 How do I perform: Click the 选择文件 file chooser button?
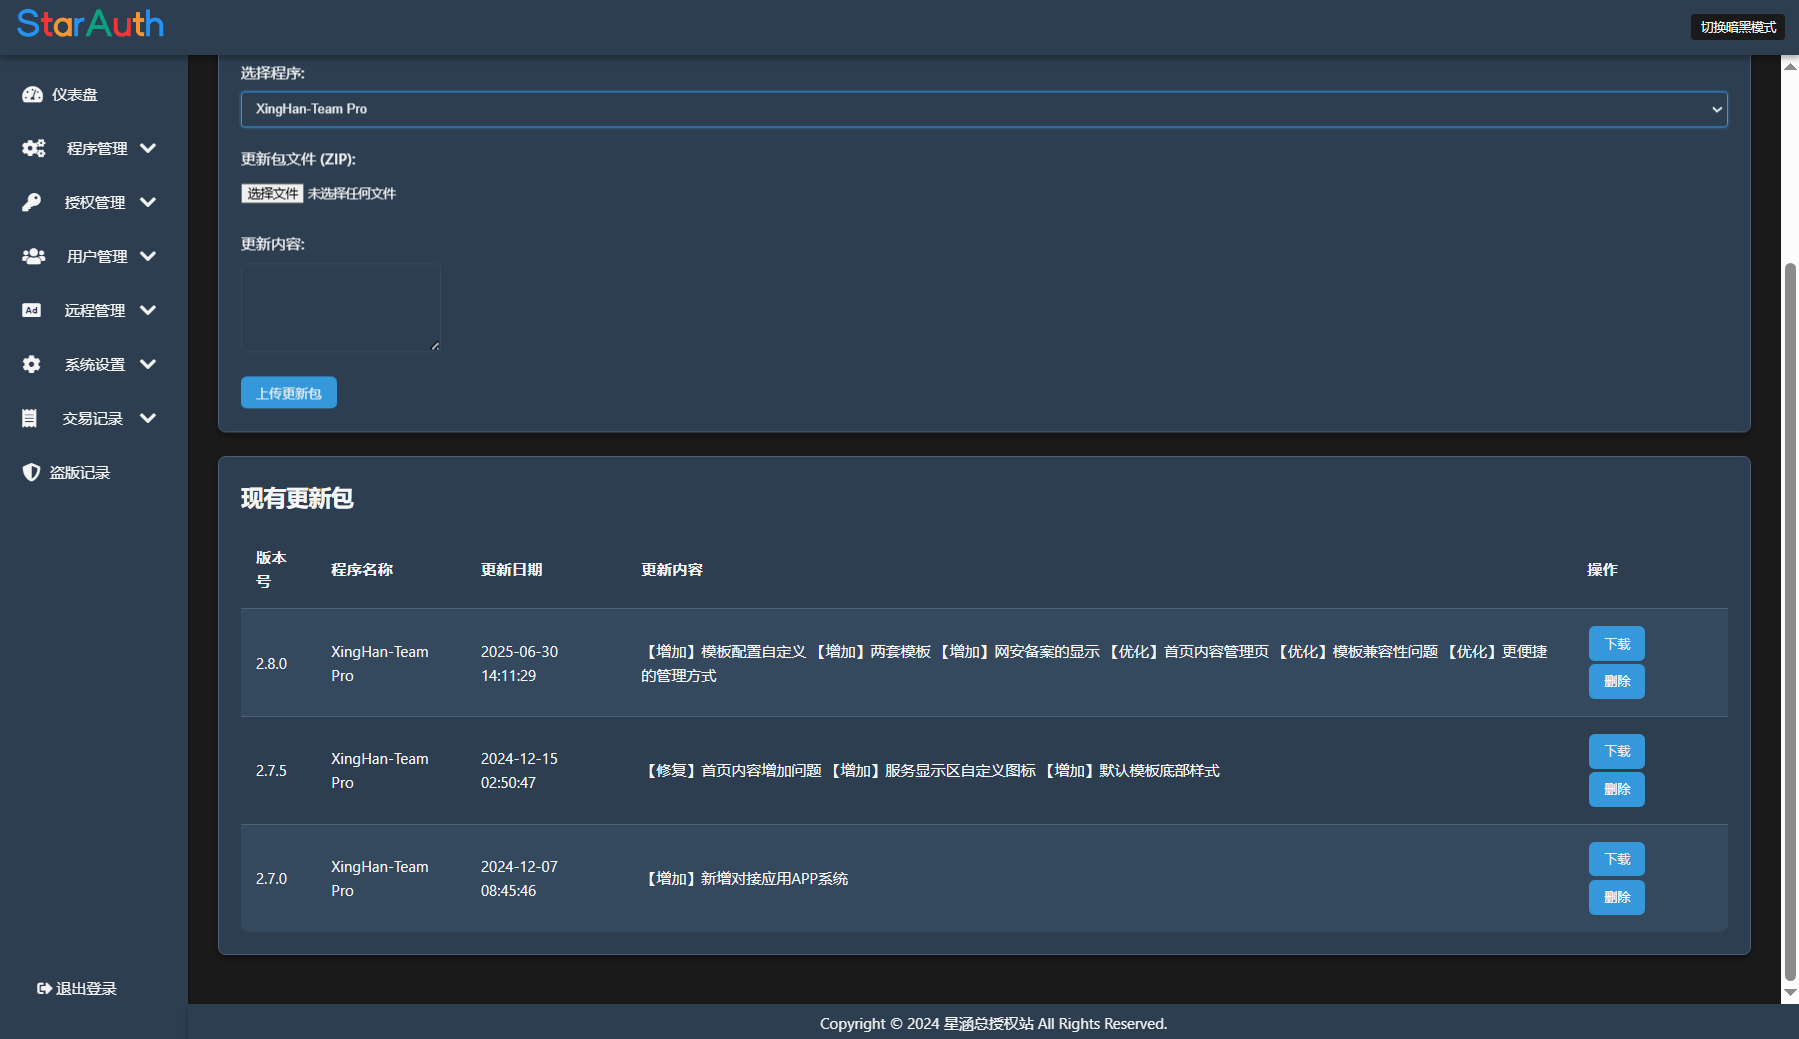pos(272,194)
